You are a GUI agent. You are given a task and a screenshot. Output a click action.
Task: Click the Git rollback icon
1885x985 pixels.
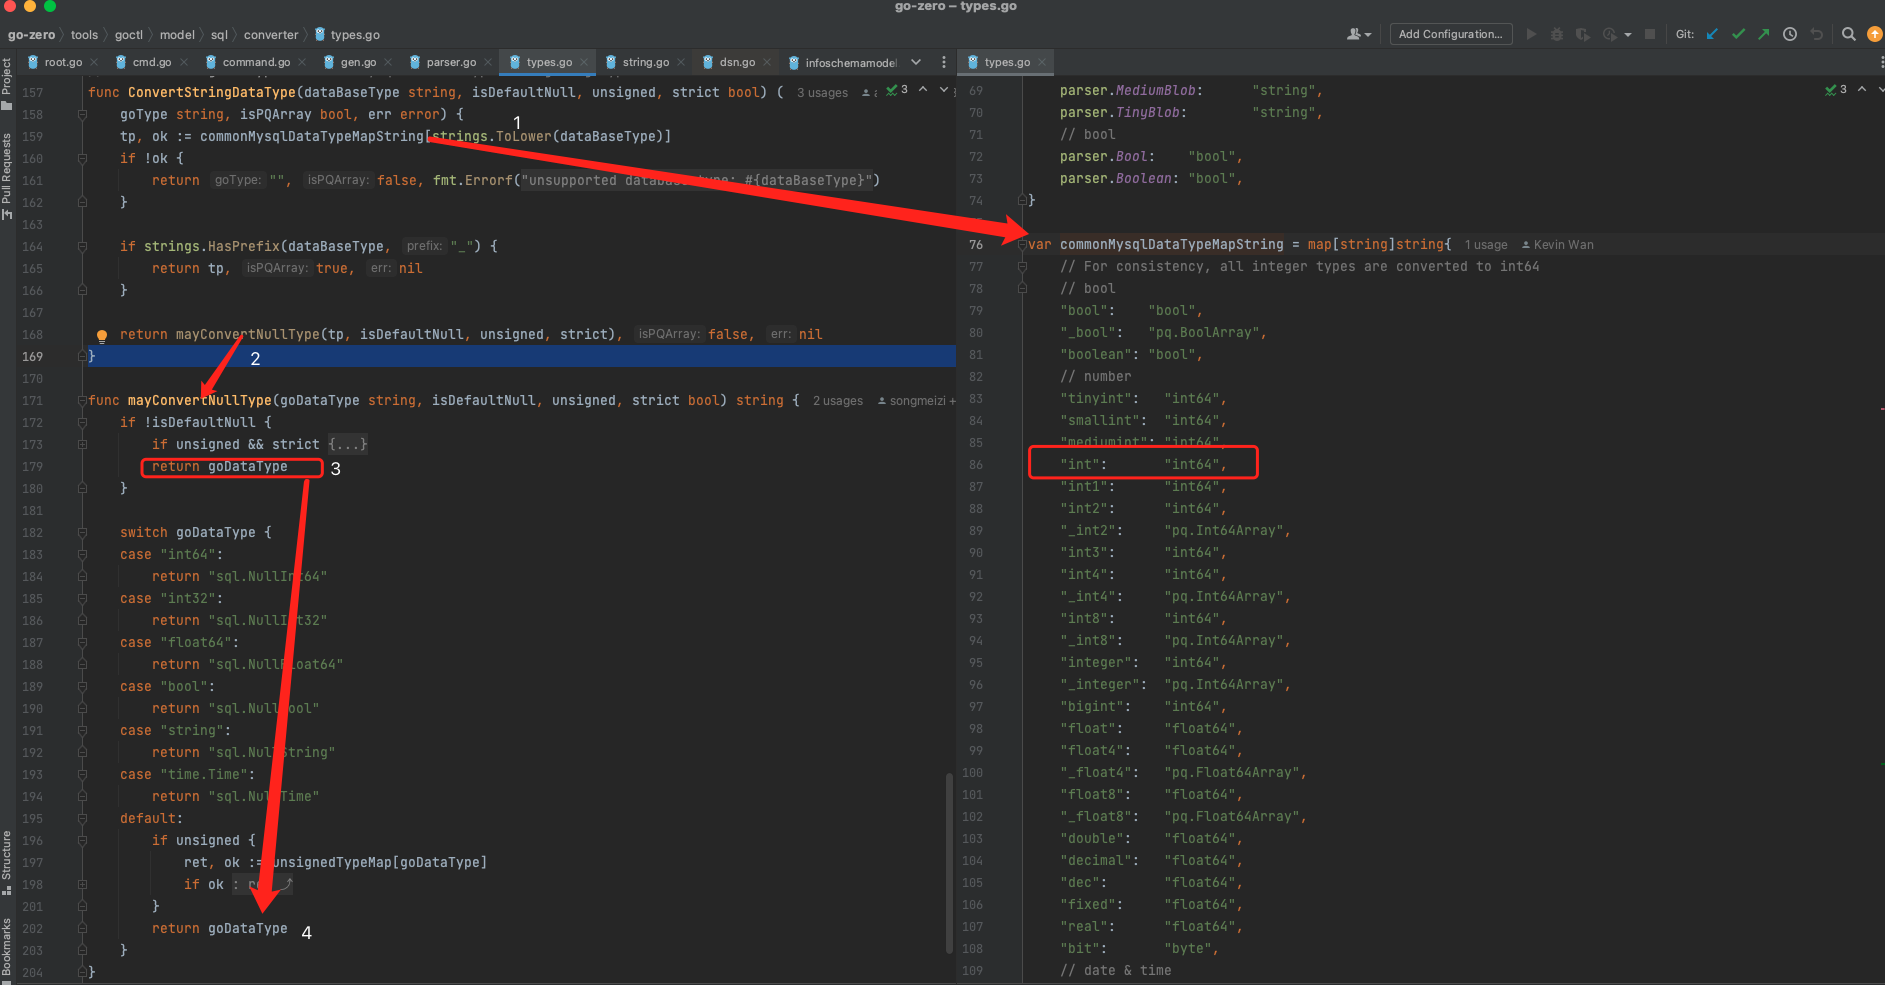tap(1816, 34)
